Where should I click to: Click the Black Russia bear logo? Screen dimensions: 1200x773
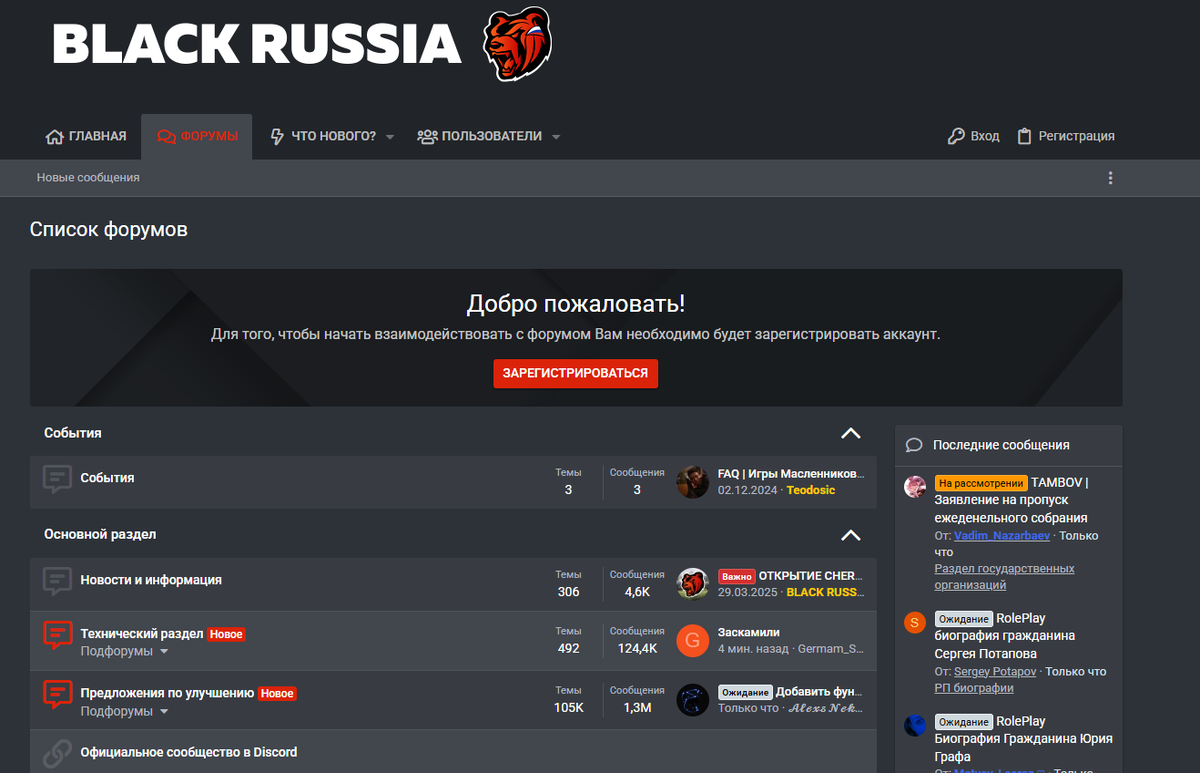[x=517, y=44]
